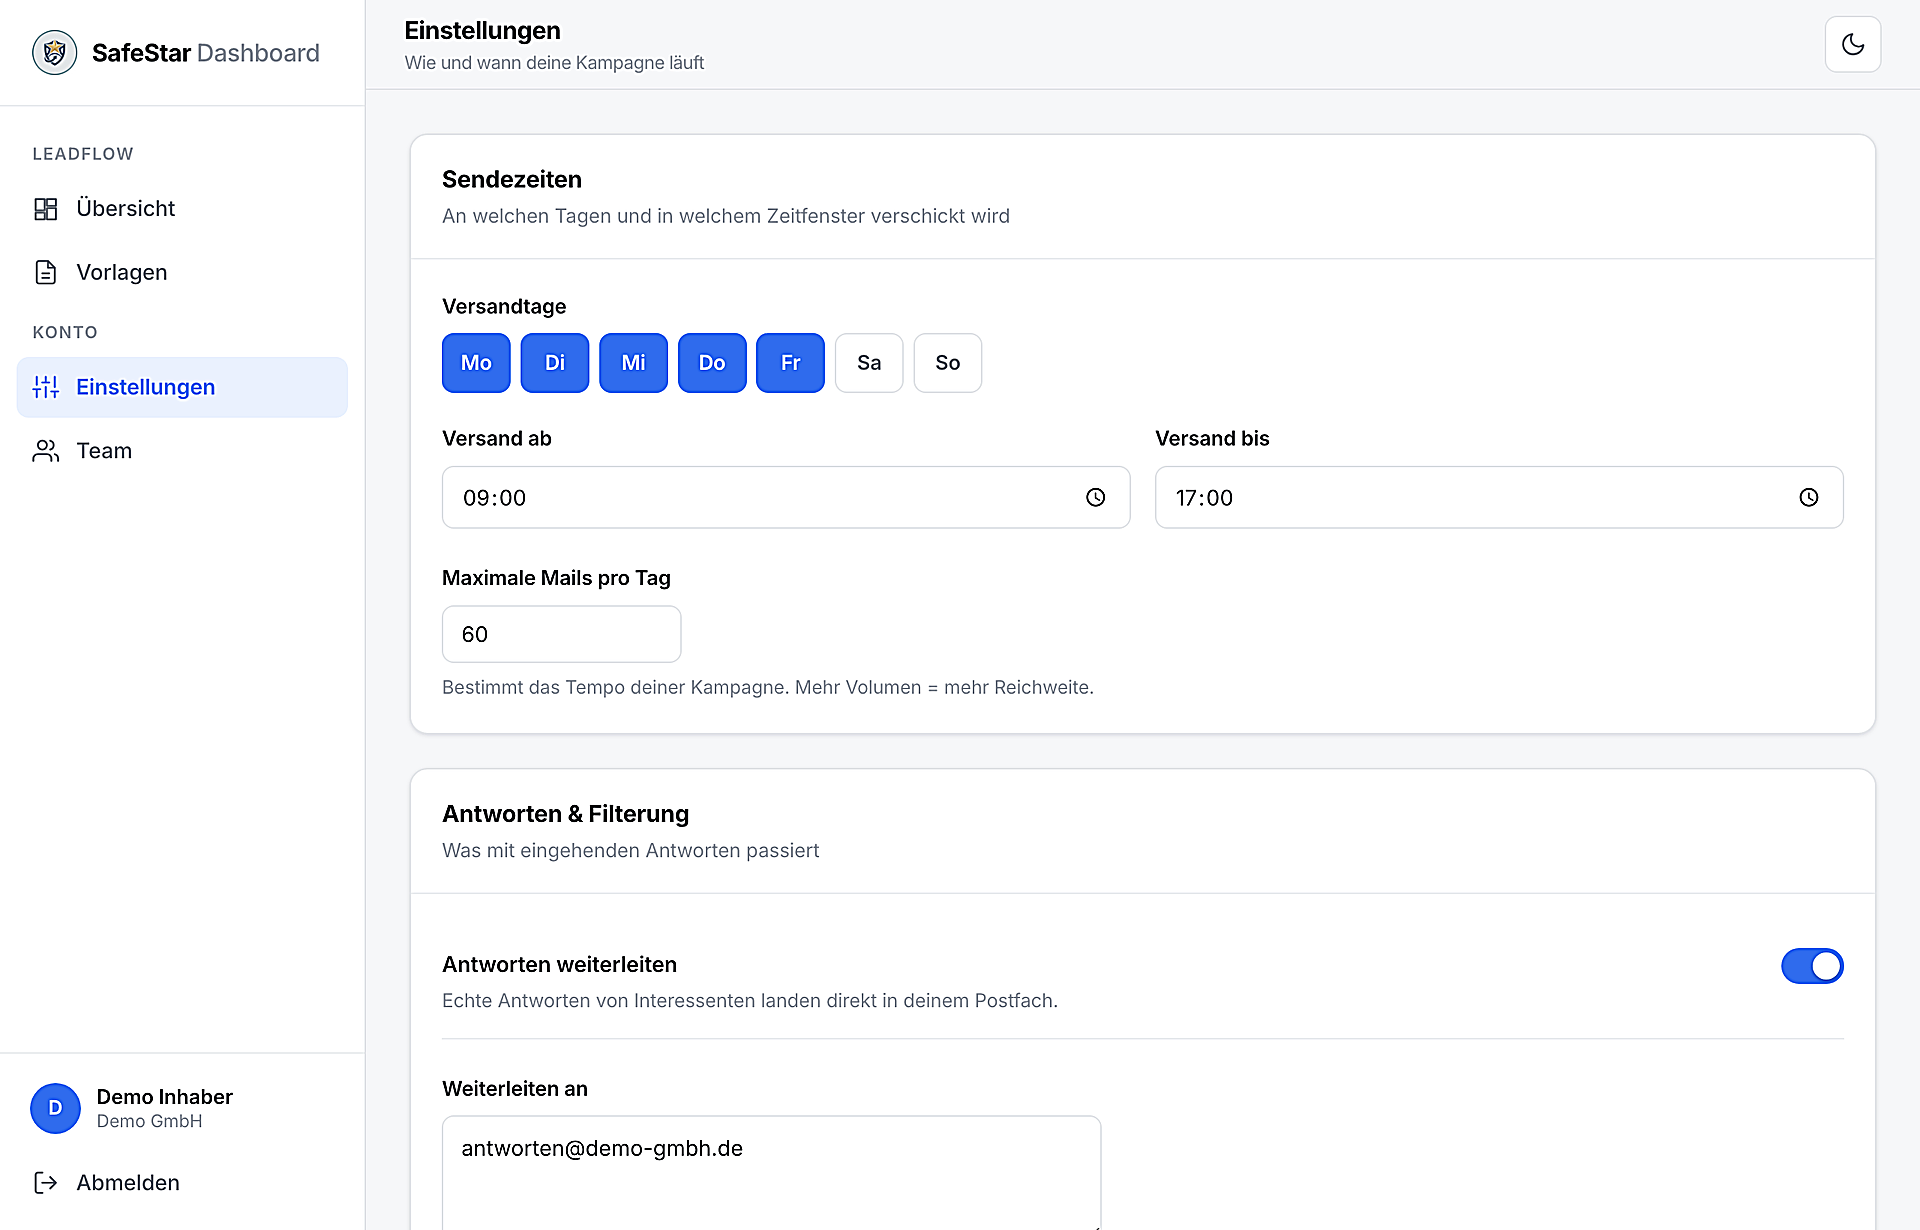1920x1230 pixels.
Task: Deselect Di as a sending day
Action: (555, 363)
